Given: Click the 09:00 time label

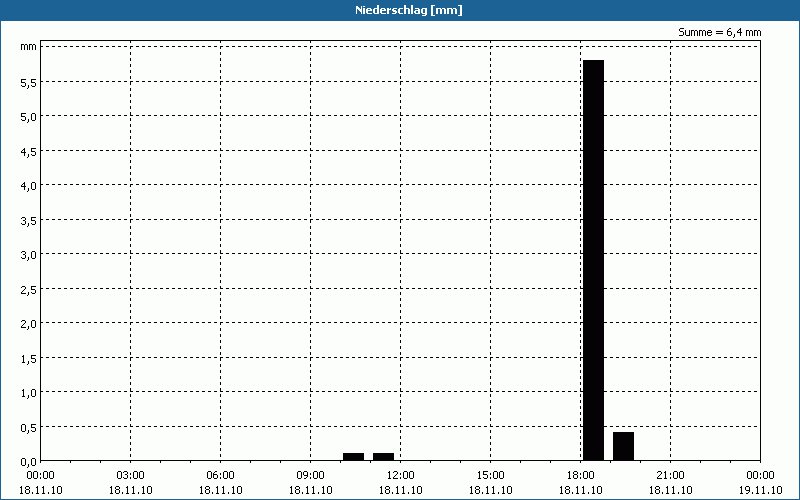Looking at the screenshot, I should [x=311, y=476].
